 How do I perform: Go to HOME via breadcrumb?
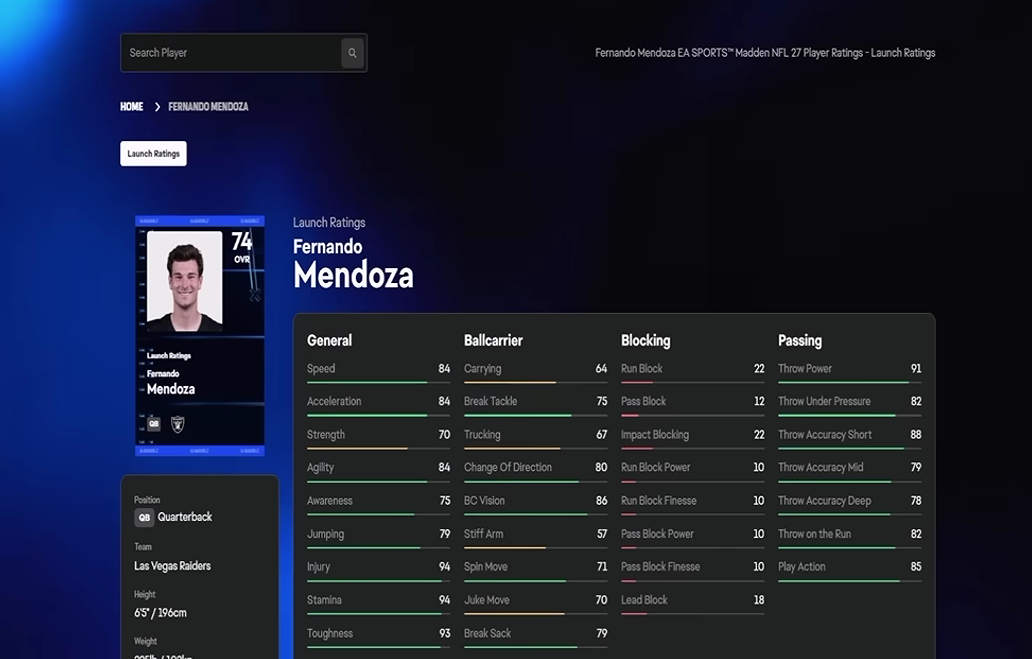pos(132,107)
